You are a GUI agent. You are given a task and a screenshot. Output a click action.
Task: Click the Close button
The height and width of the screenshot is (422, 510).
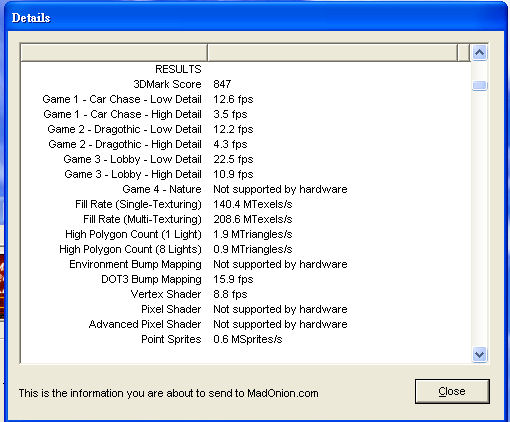click(x=452, y=391)
